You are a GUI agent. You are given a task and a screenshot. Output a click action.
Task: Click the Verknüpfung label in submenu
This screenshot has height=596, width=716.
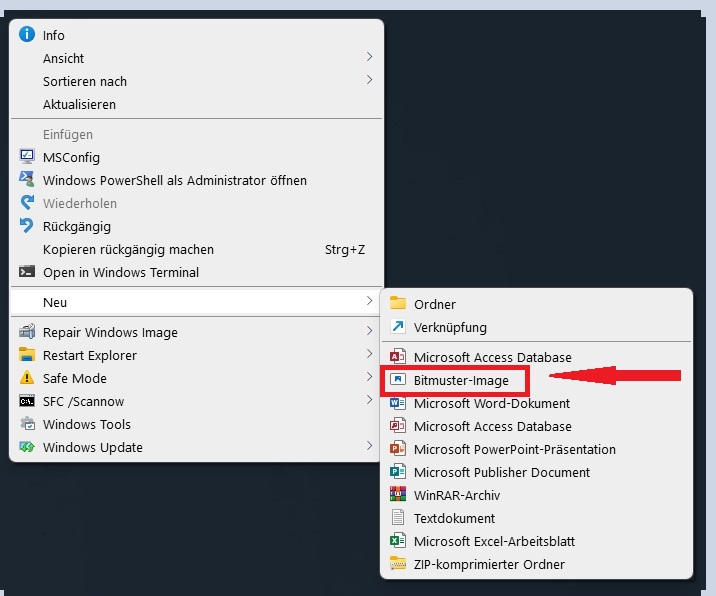click(450, 327)
